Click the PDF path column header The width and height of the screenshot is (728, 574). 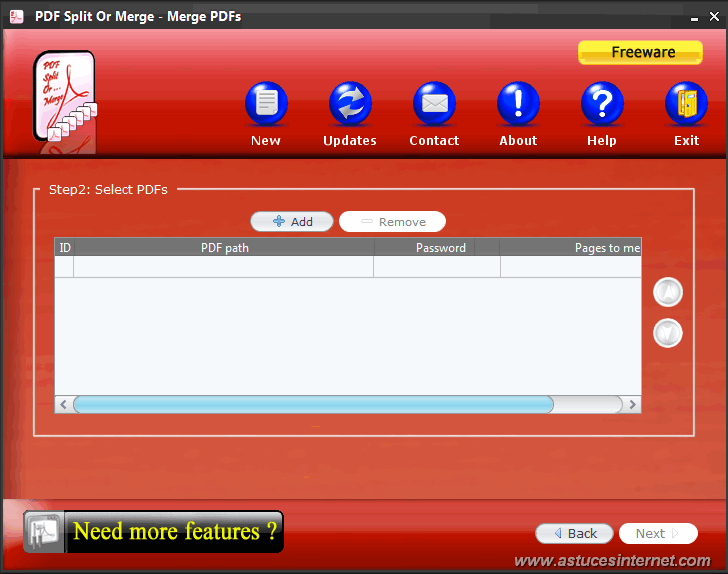coord(224,248)
